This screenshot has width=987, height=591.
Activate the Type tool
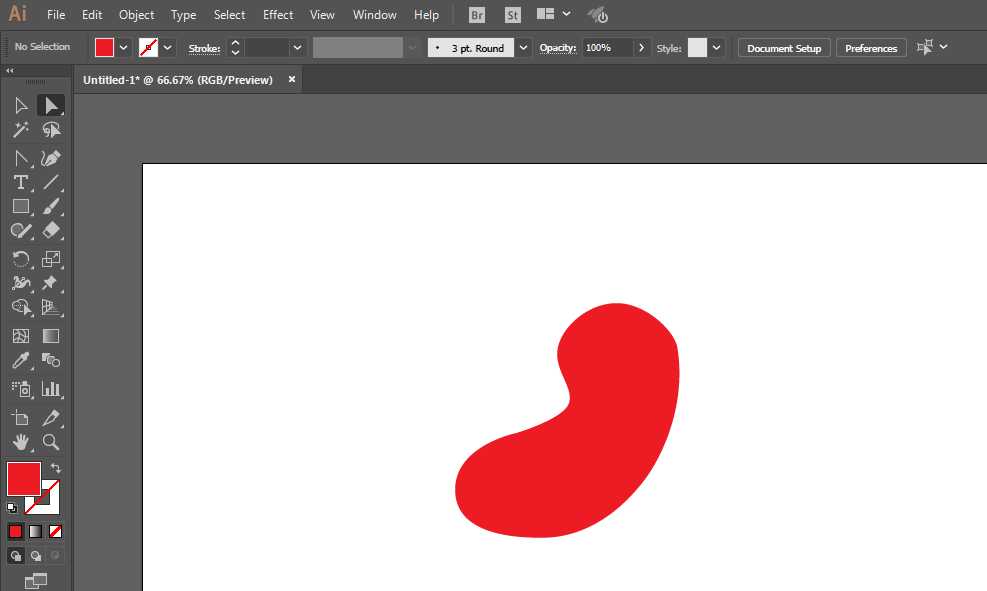(x=21, y=182)
